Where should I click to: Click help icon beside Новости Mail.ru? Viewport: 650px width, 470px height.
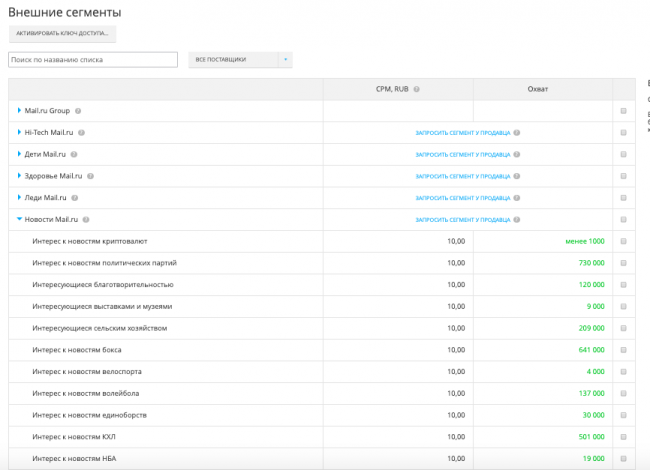87,219
